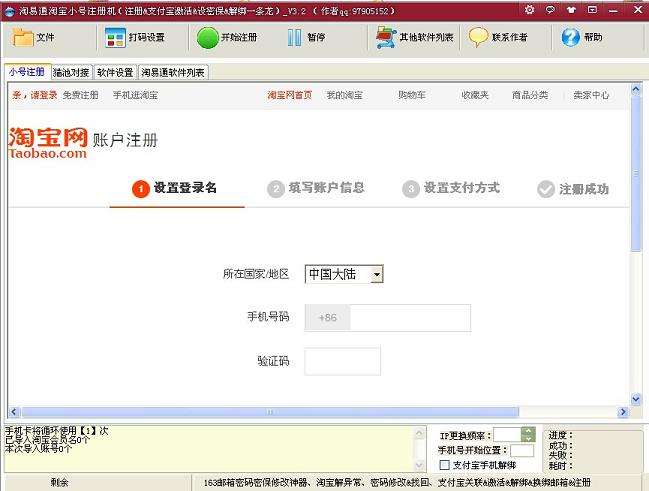Open the 淘易通软件列表 tab
649x491 pixels.
173,73
